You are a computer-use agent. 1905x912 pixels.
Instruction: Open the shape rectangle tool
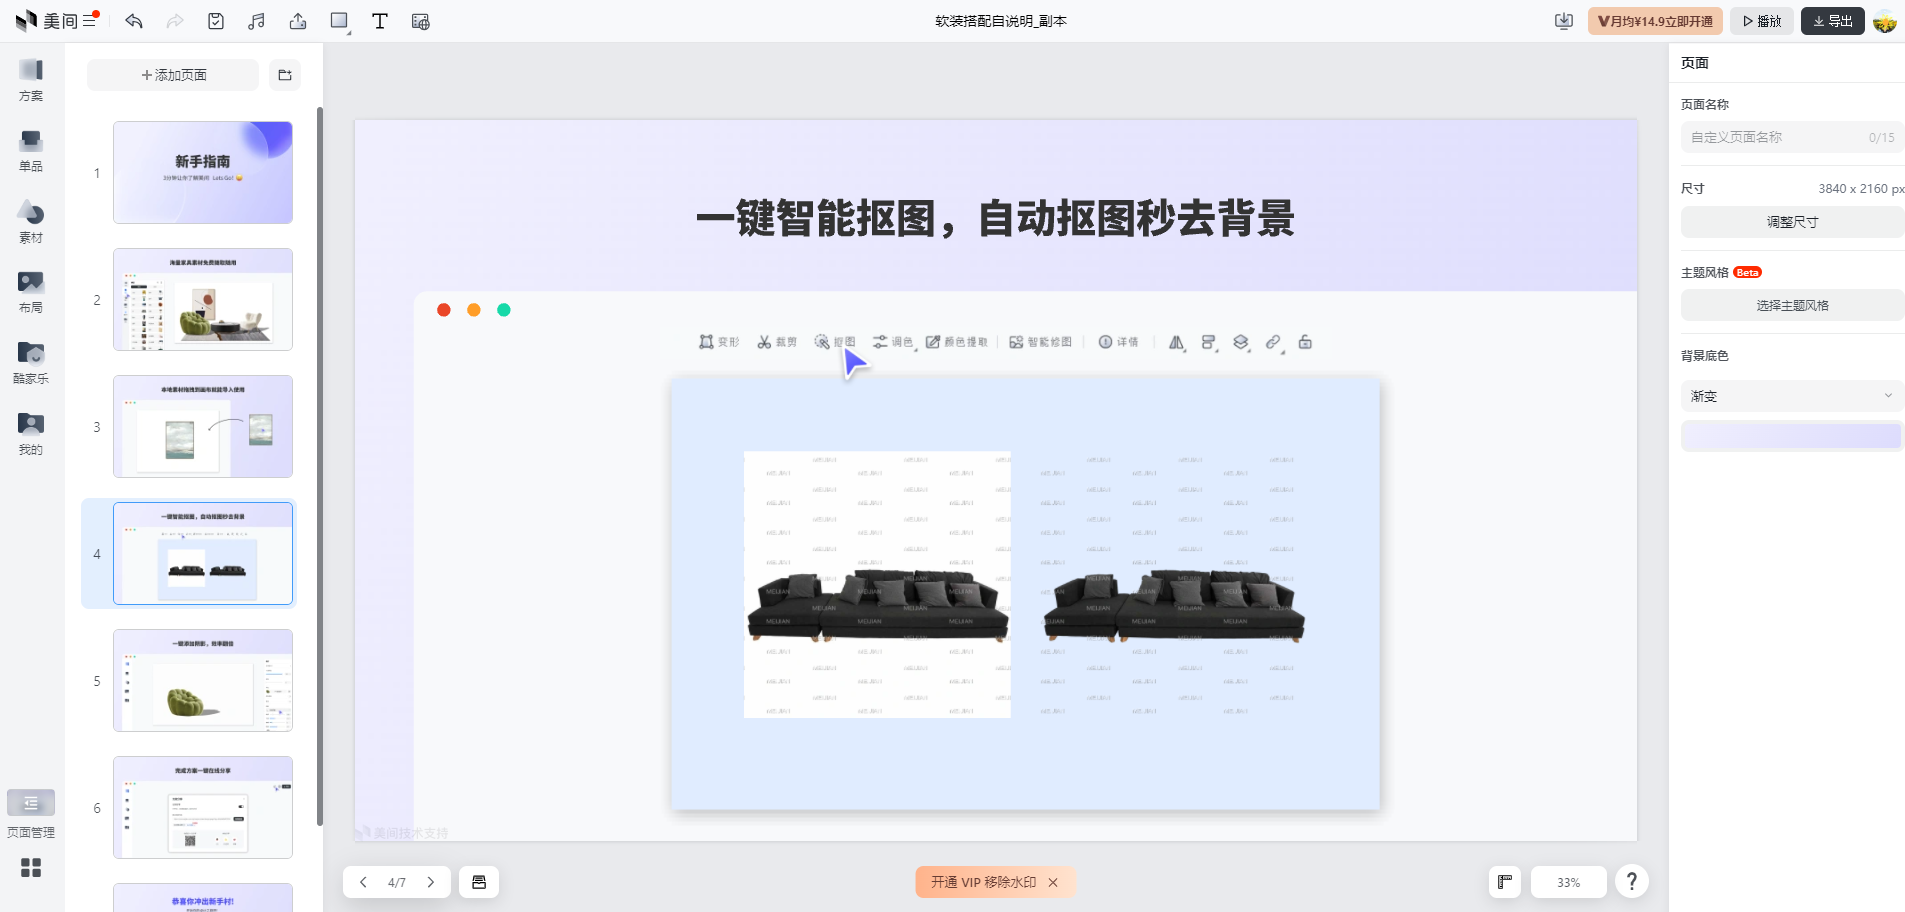[340, 21]
